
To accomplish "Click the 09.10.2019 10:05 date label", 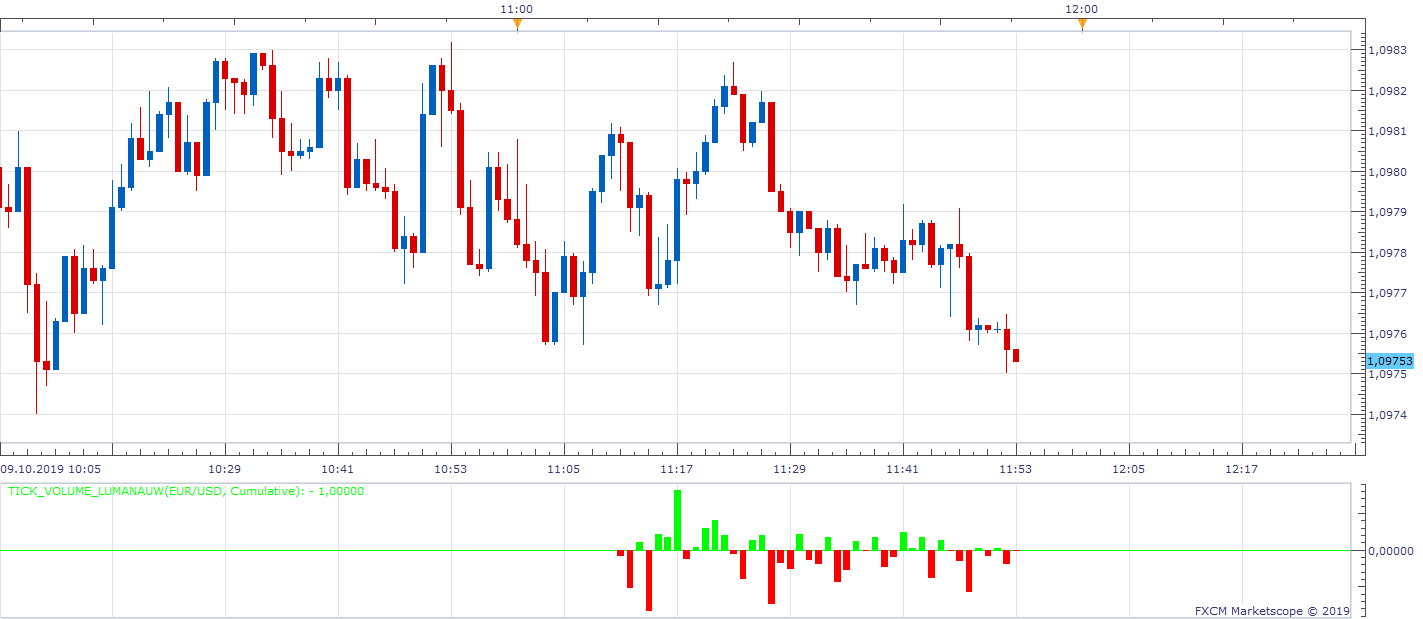I will click(x=50, y=469).
